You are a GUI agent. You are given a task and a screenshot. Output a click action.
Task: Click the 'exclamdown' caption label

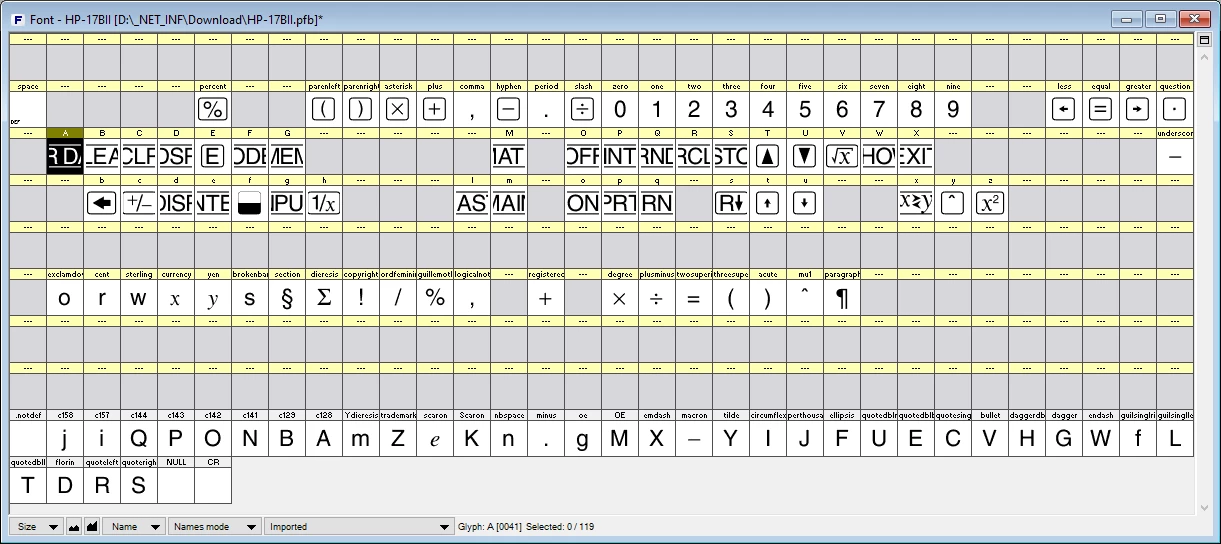pyautogui.click(x=65, y=274)
